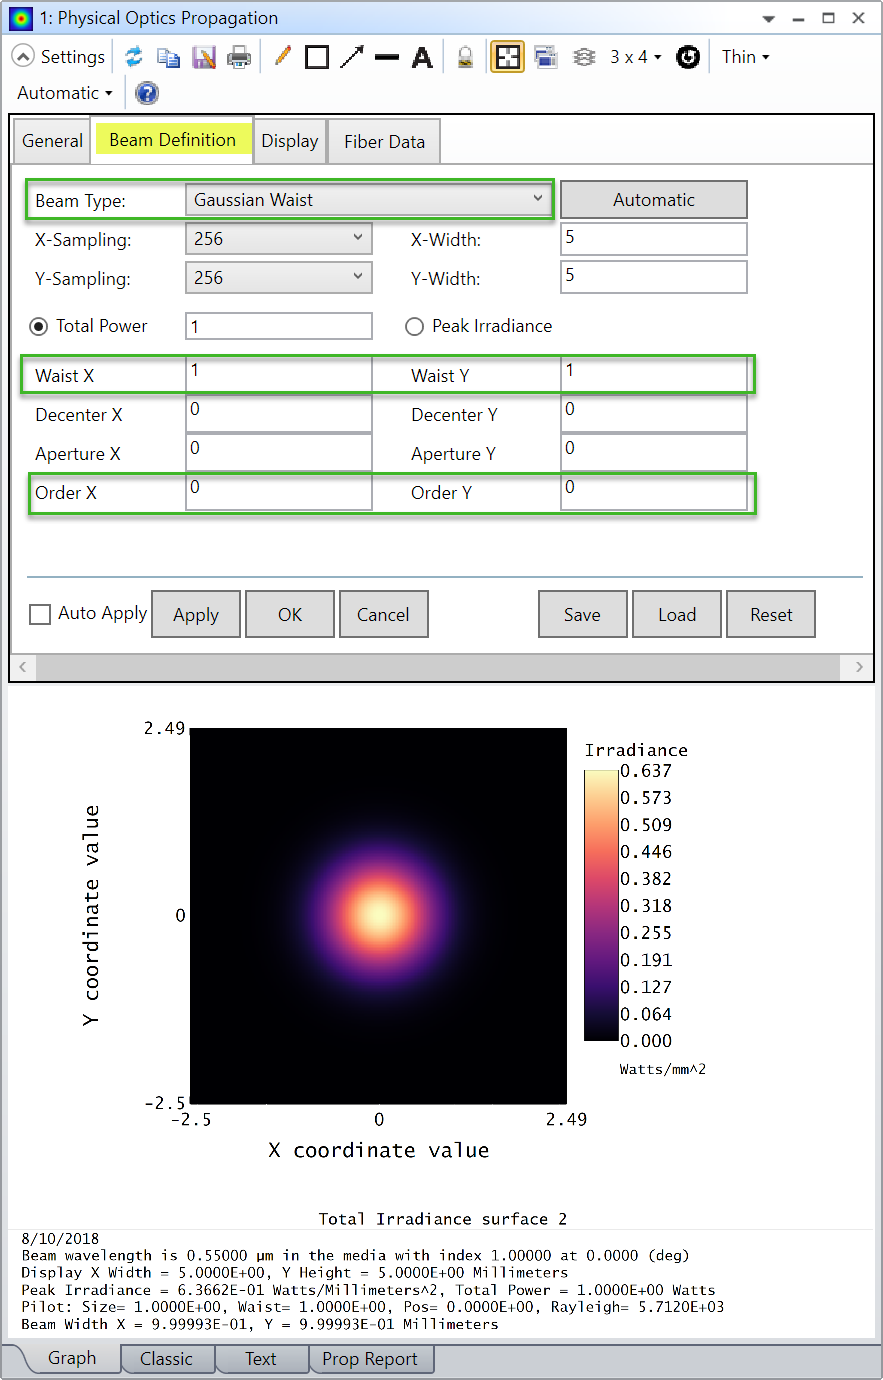Expand the X-Sampling dropdown

[x=278, y=239]
